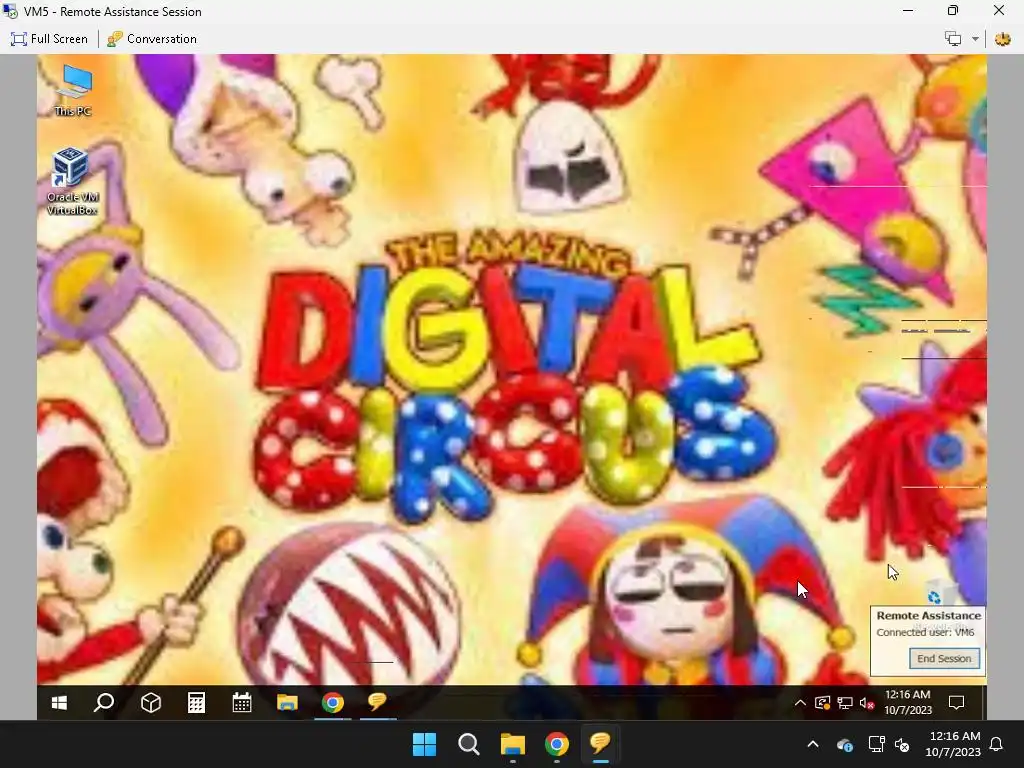Activate Remote Assistance app on host taskbar
This screenshot has height=768, width=1024.
[600, 744]
